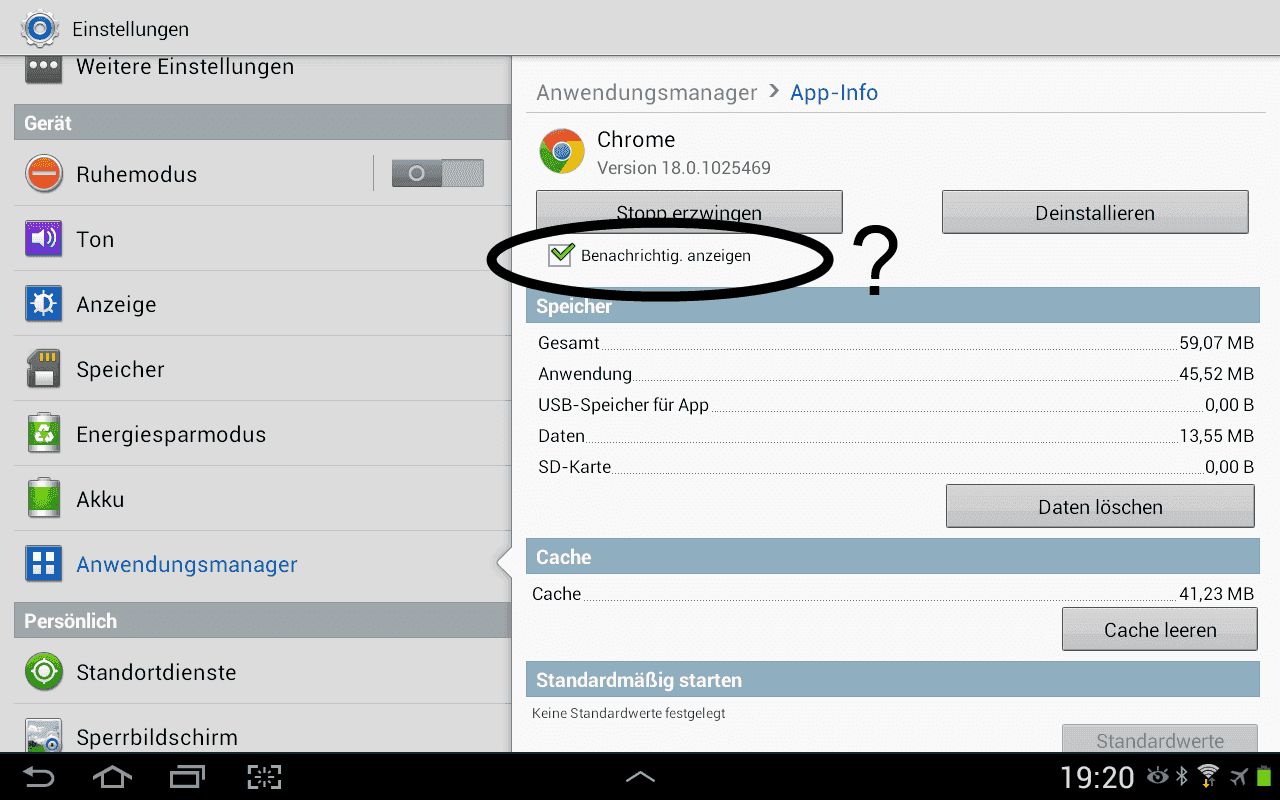This screenshot has height=800, width=1280.
Task: Select Energiesparmodus in the sidebar
Action: [262, 434]
